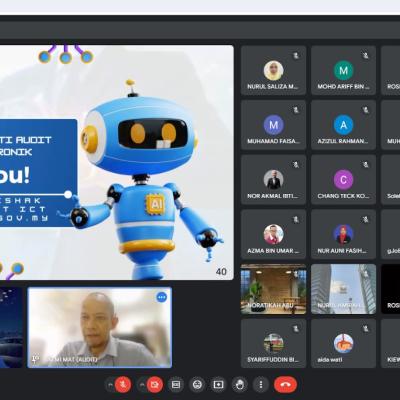Image resolution: width=400 pixels, height=400 pixels.
Task: Unmute the microphone with the red mic button
Action: [x=123, y=385]
